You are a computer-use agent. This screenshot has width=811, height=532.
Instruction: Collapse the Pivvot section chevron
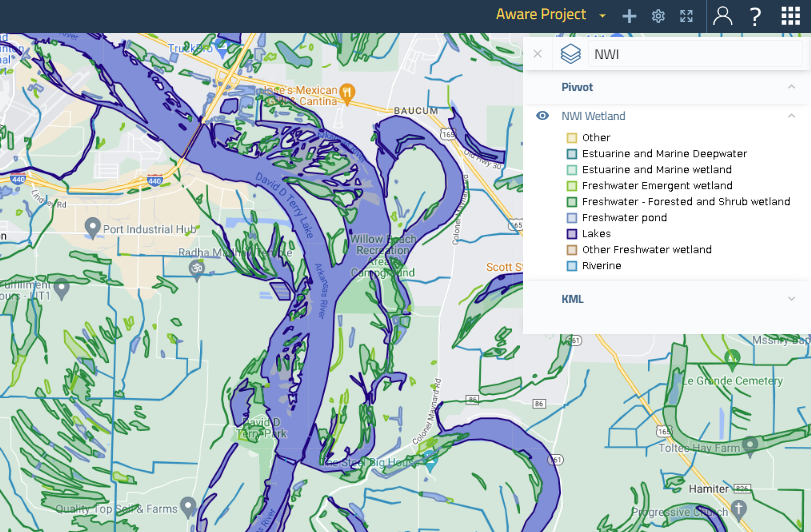[x=791, y=88]
